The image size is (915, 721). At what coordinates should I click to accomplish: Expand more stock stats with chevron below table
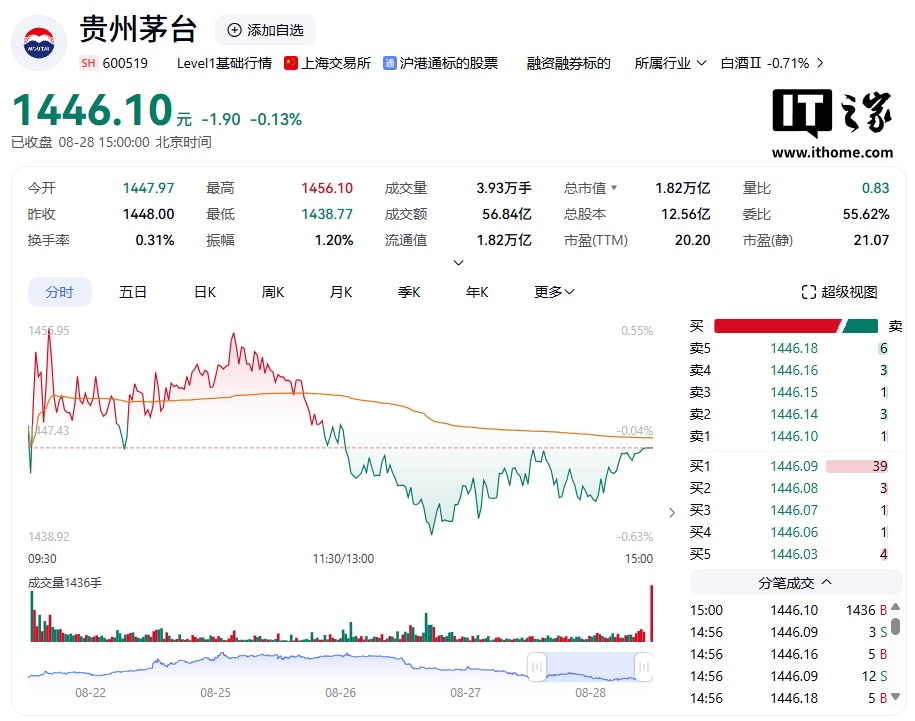point(459,263)
